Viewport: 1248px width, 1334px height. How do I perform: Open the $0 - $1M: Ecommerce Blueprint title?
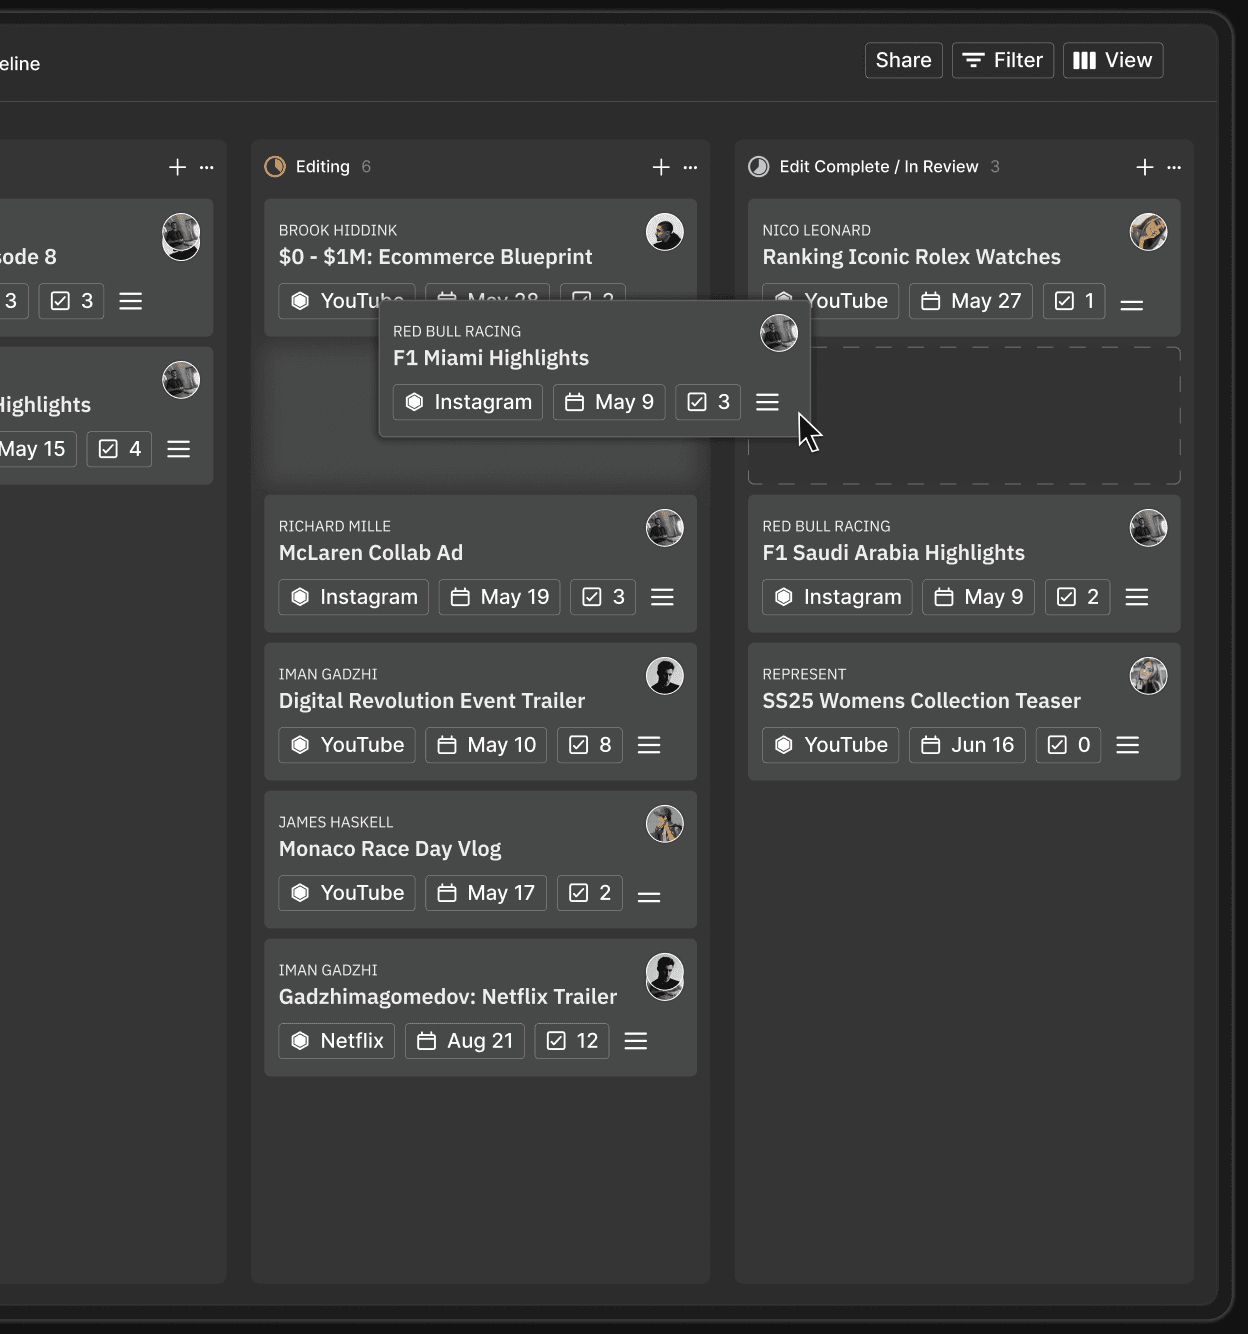[x=436, y=257]
